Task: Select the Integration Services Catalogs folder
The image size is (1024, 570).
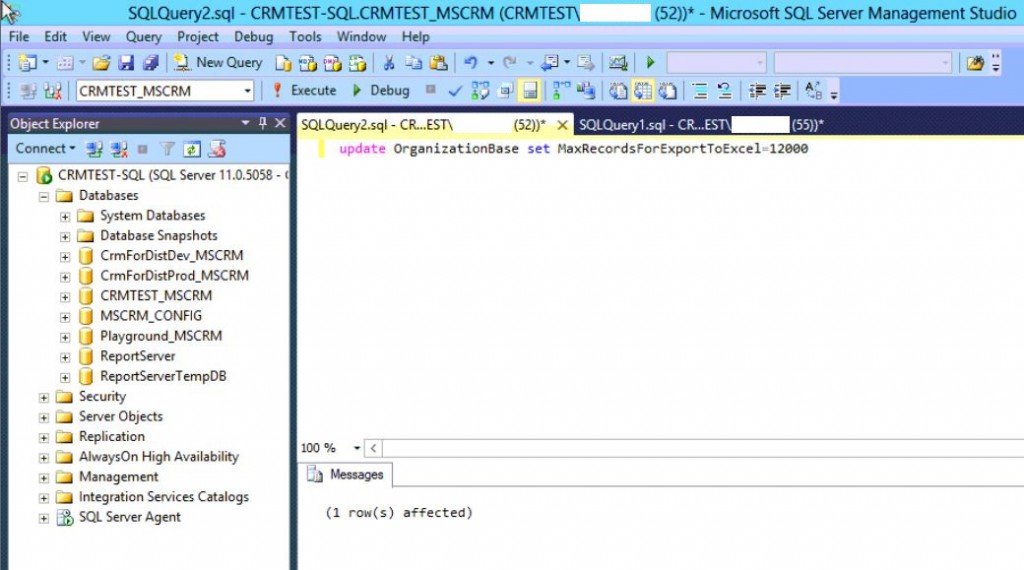Action: click(164, 497)
